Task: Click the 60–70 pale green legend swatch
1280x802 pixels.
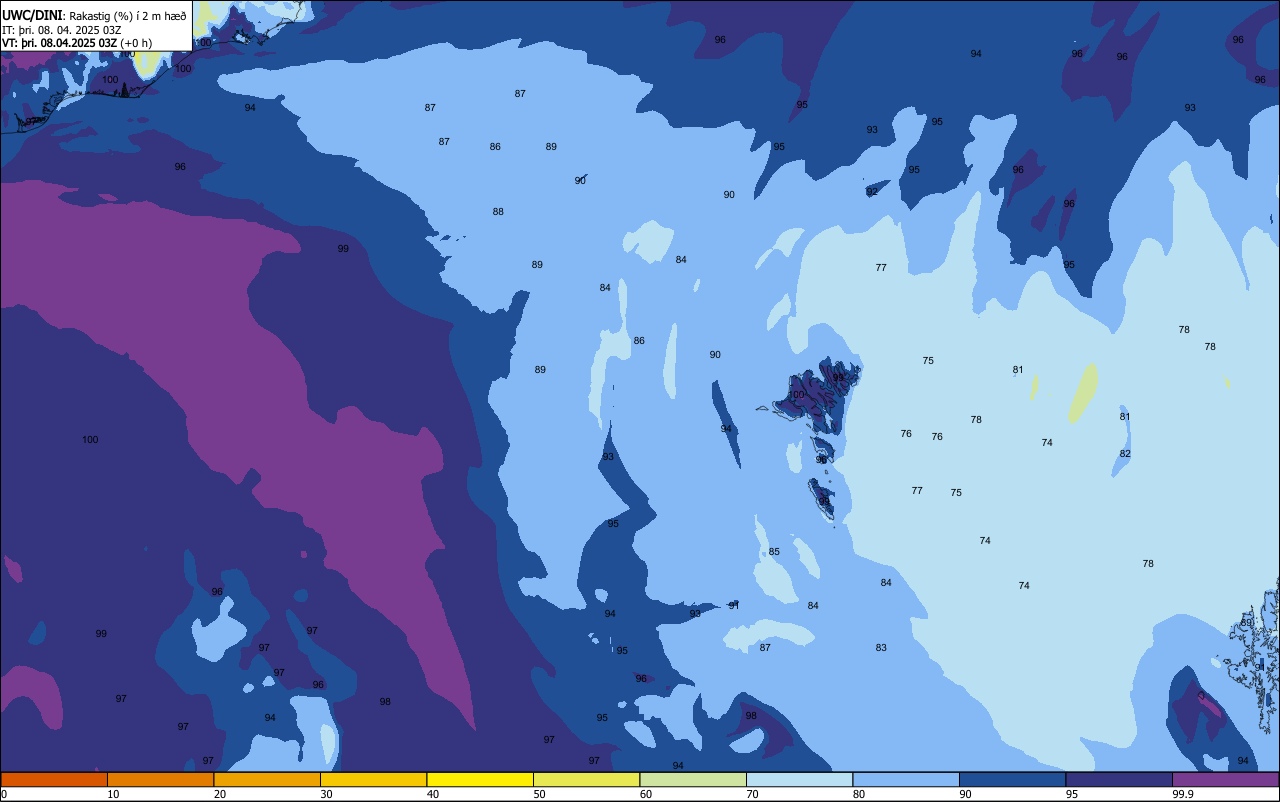Action: [693, 779]
